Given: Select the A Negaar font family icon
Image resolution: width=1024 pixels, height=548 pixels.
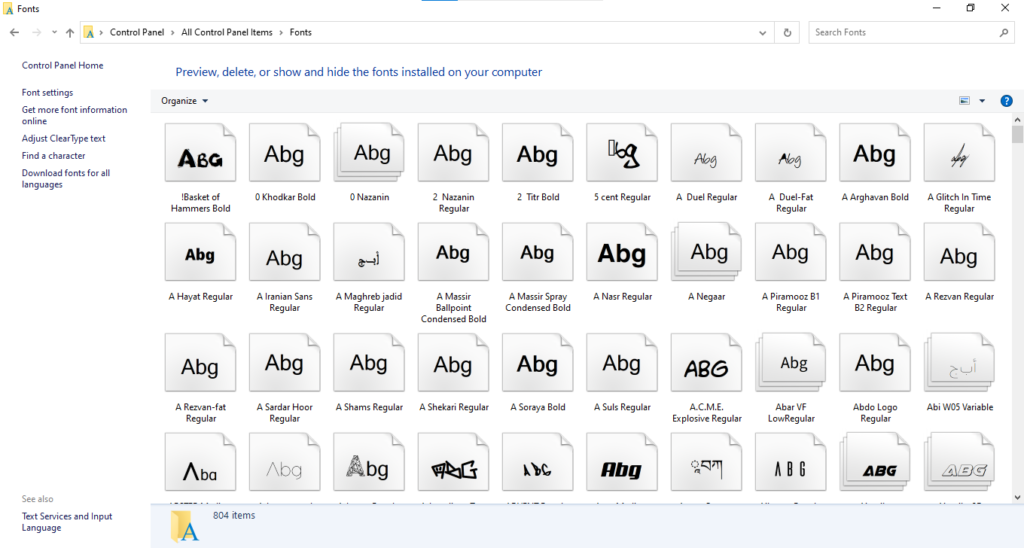Looking at the screenshot, I should (706, 253).
